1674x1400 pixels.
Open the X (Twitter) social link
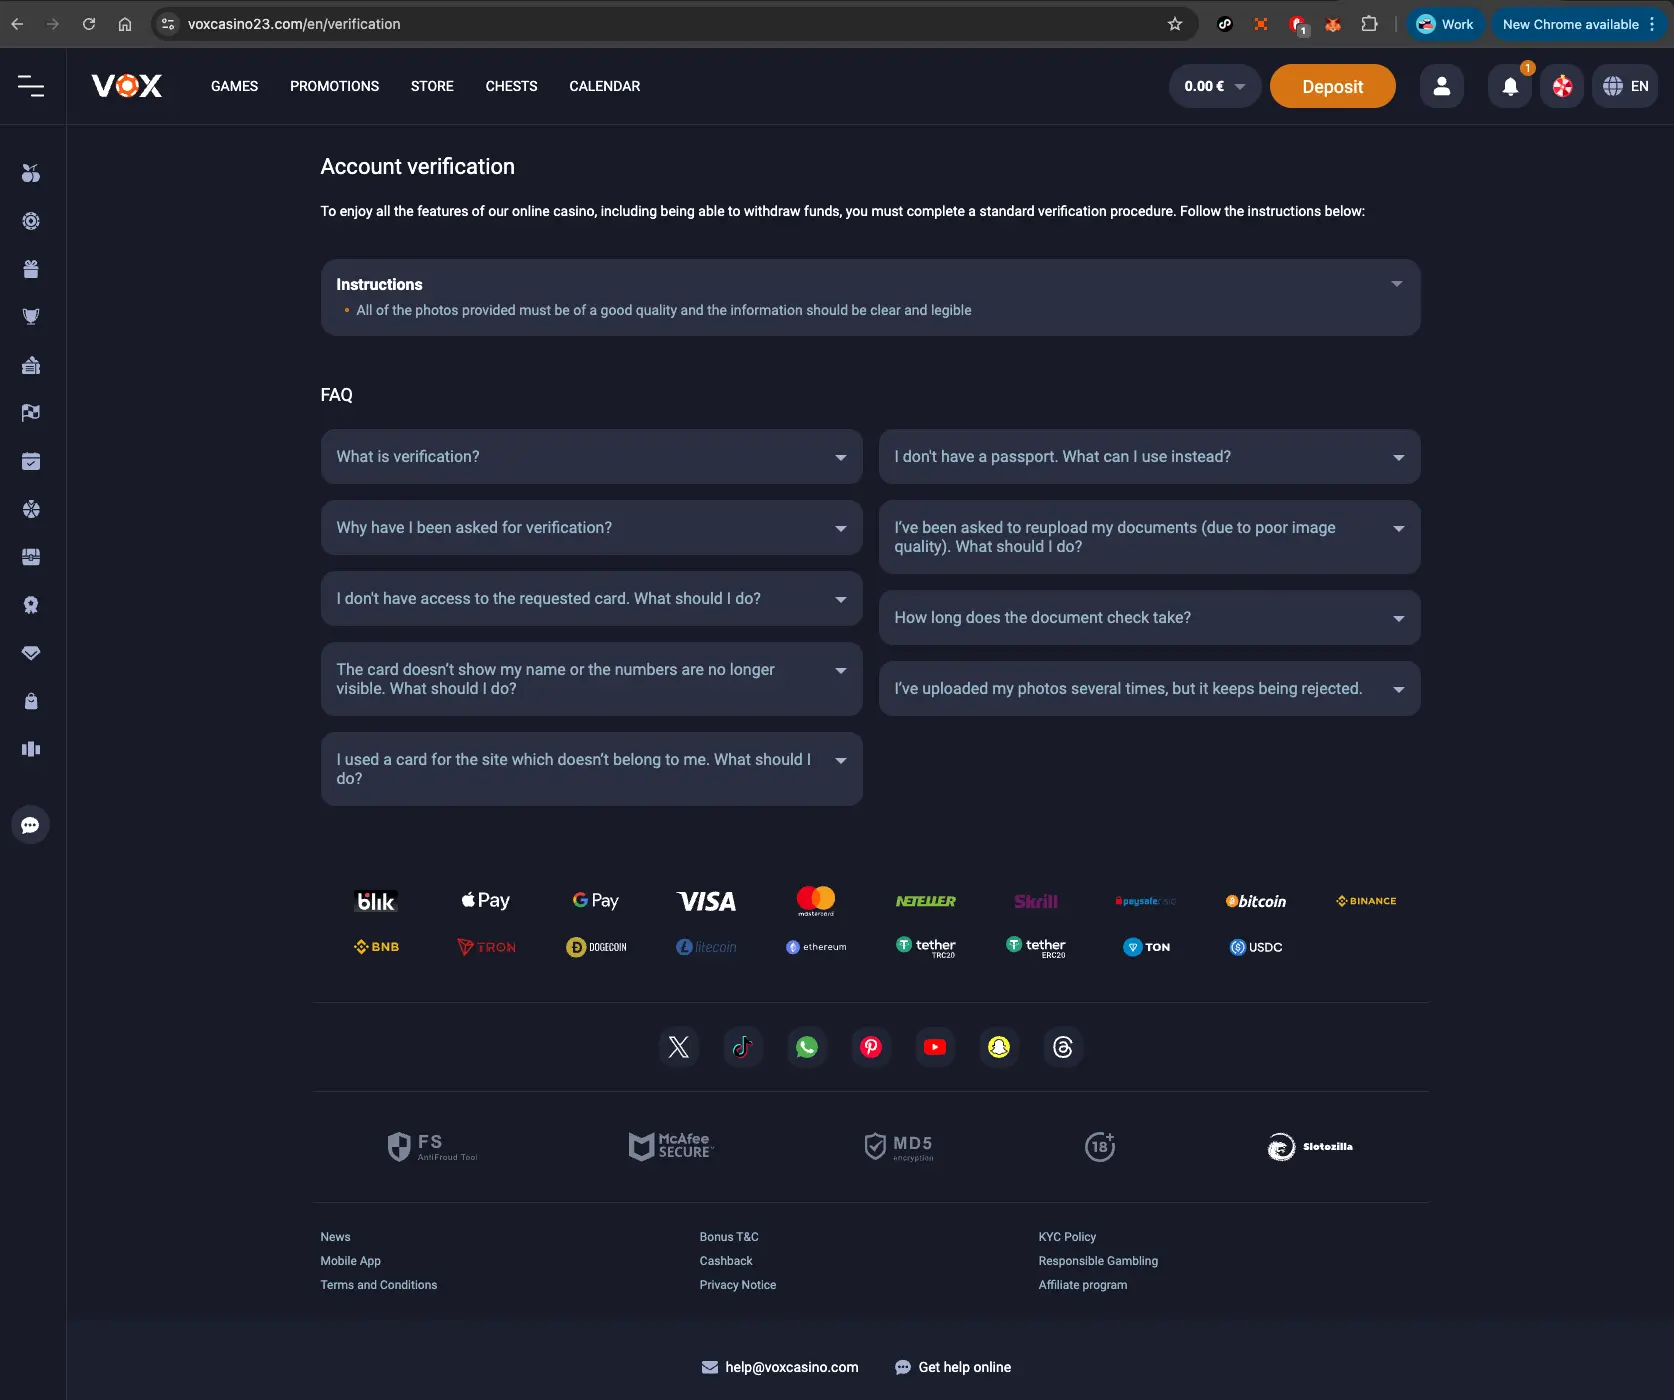coord(679,1047)
